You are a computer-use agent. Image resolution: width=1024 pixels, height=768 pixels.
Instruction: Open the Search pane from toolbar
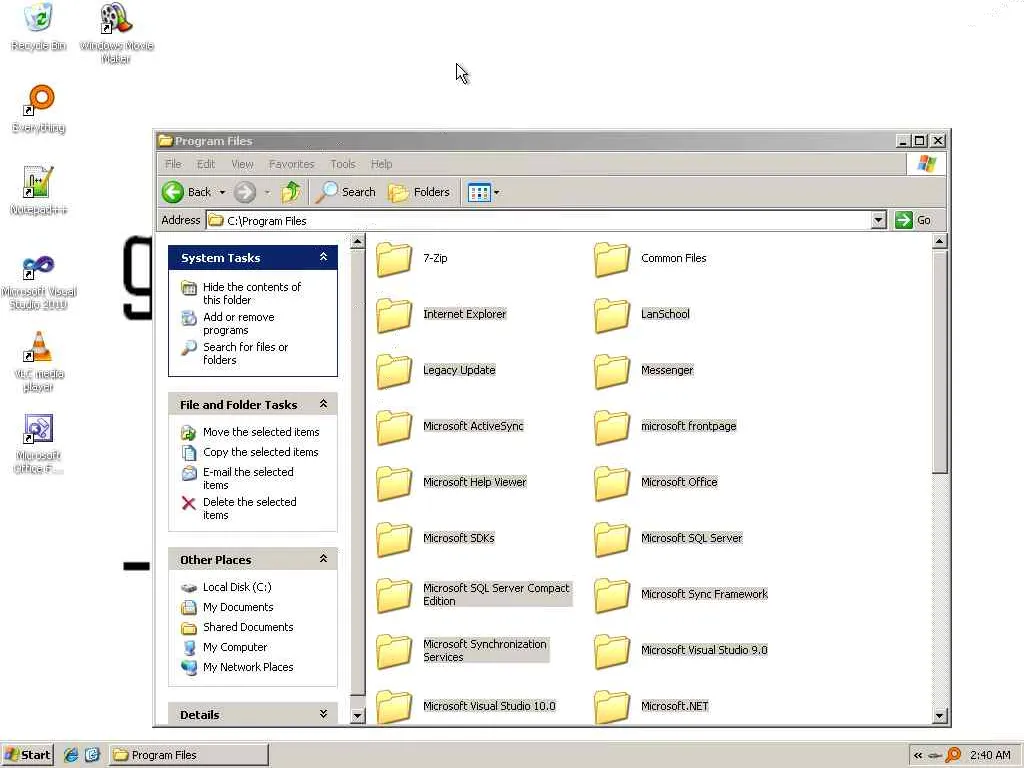pos(345,192)
